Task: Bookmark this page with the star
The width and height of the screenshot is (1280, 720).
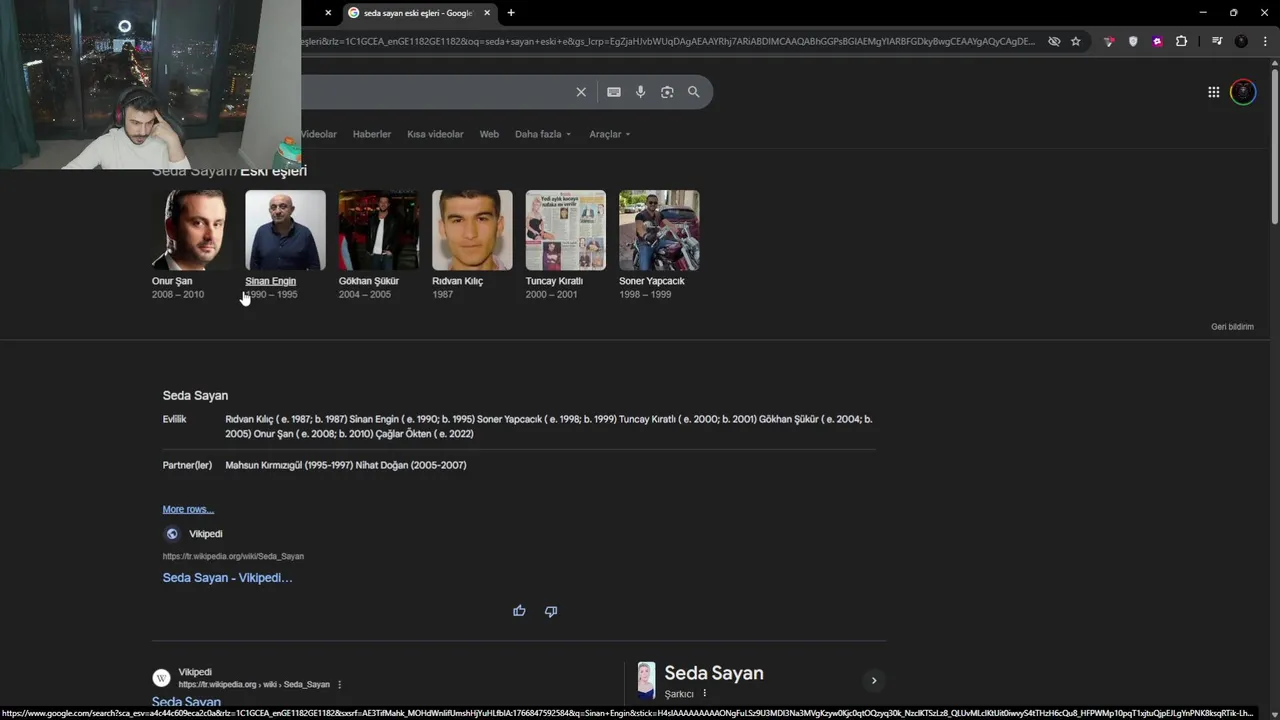Action: click(1076, 41)
